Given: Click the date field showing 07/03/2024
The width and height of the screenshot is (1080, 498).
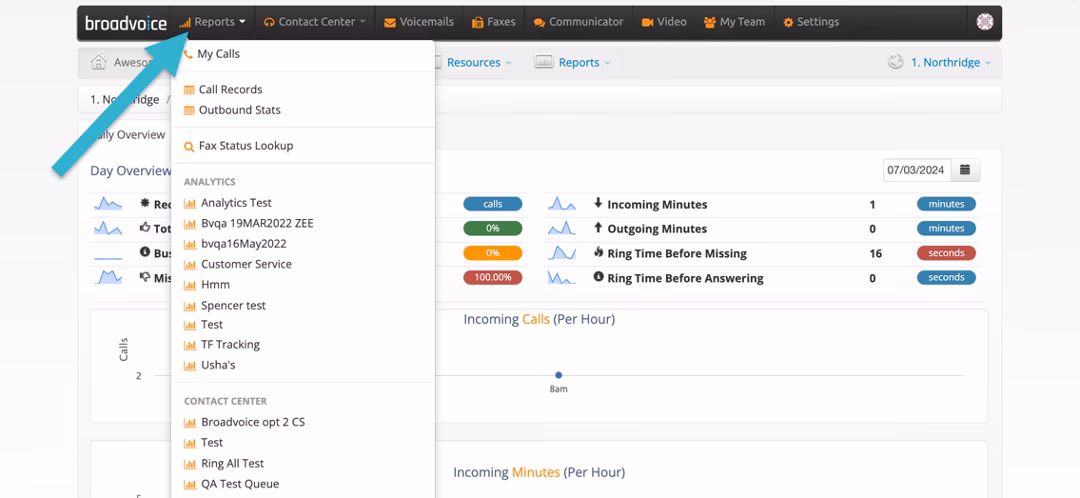Looking at the screenshot, I should pos(915,170).
